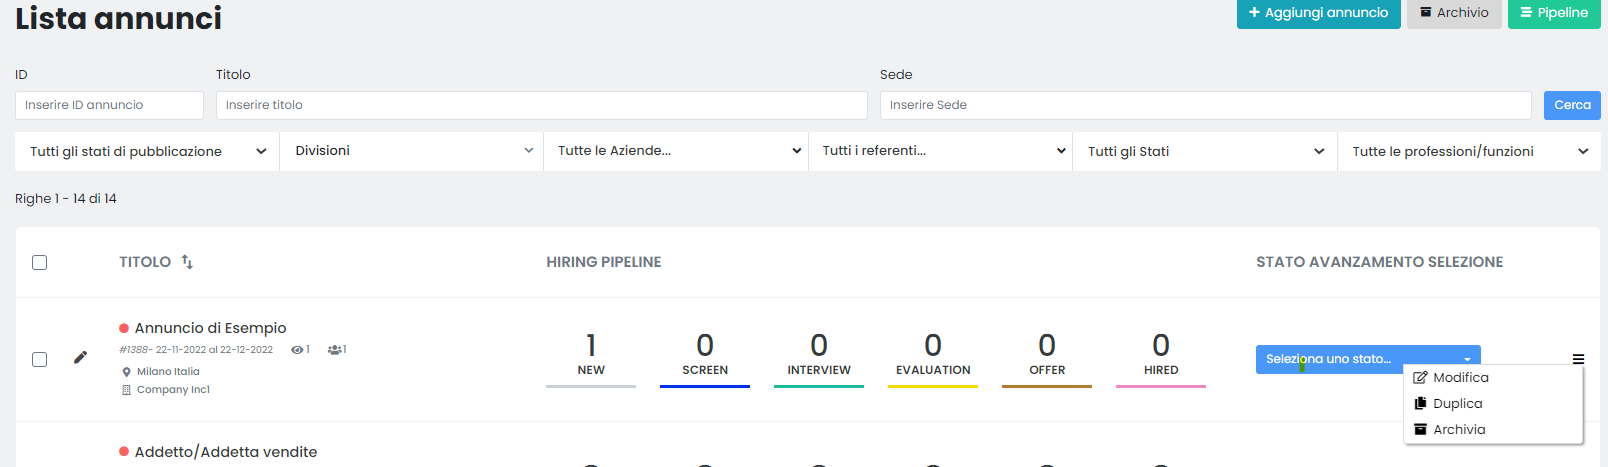
Task: Click the pencil edit icon for Annuncio di Esempio
Action: (80, 357)
